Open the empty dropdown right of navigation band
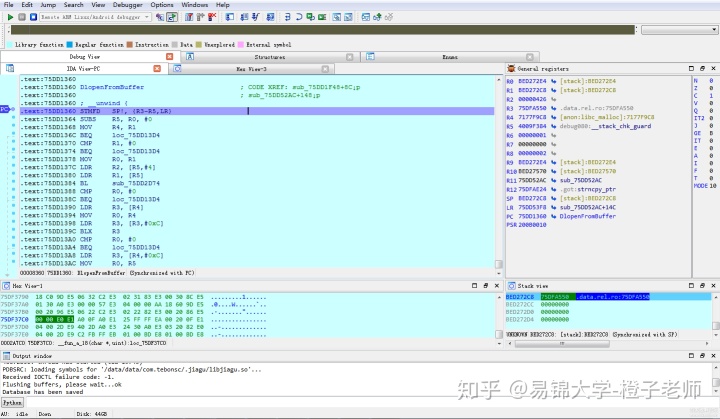The width and height of the screenshot is (720, 419). pyautogui.click(x=680, y=30)
